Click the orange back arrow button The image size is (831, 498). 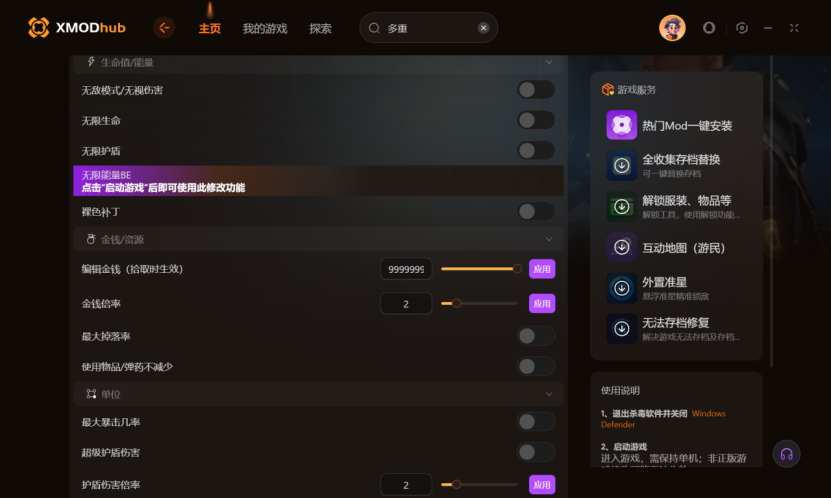pyautogui.click(x=164, y=28)
